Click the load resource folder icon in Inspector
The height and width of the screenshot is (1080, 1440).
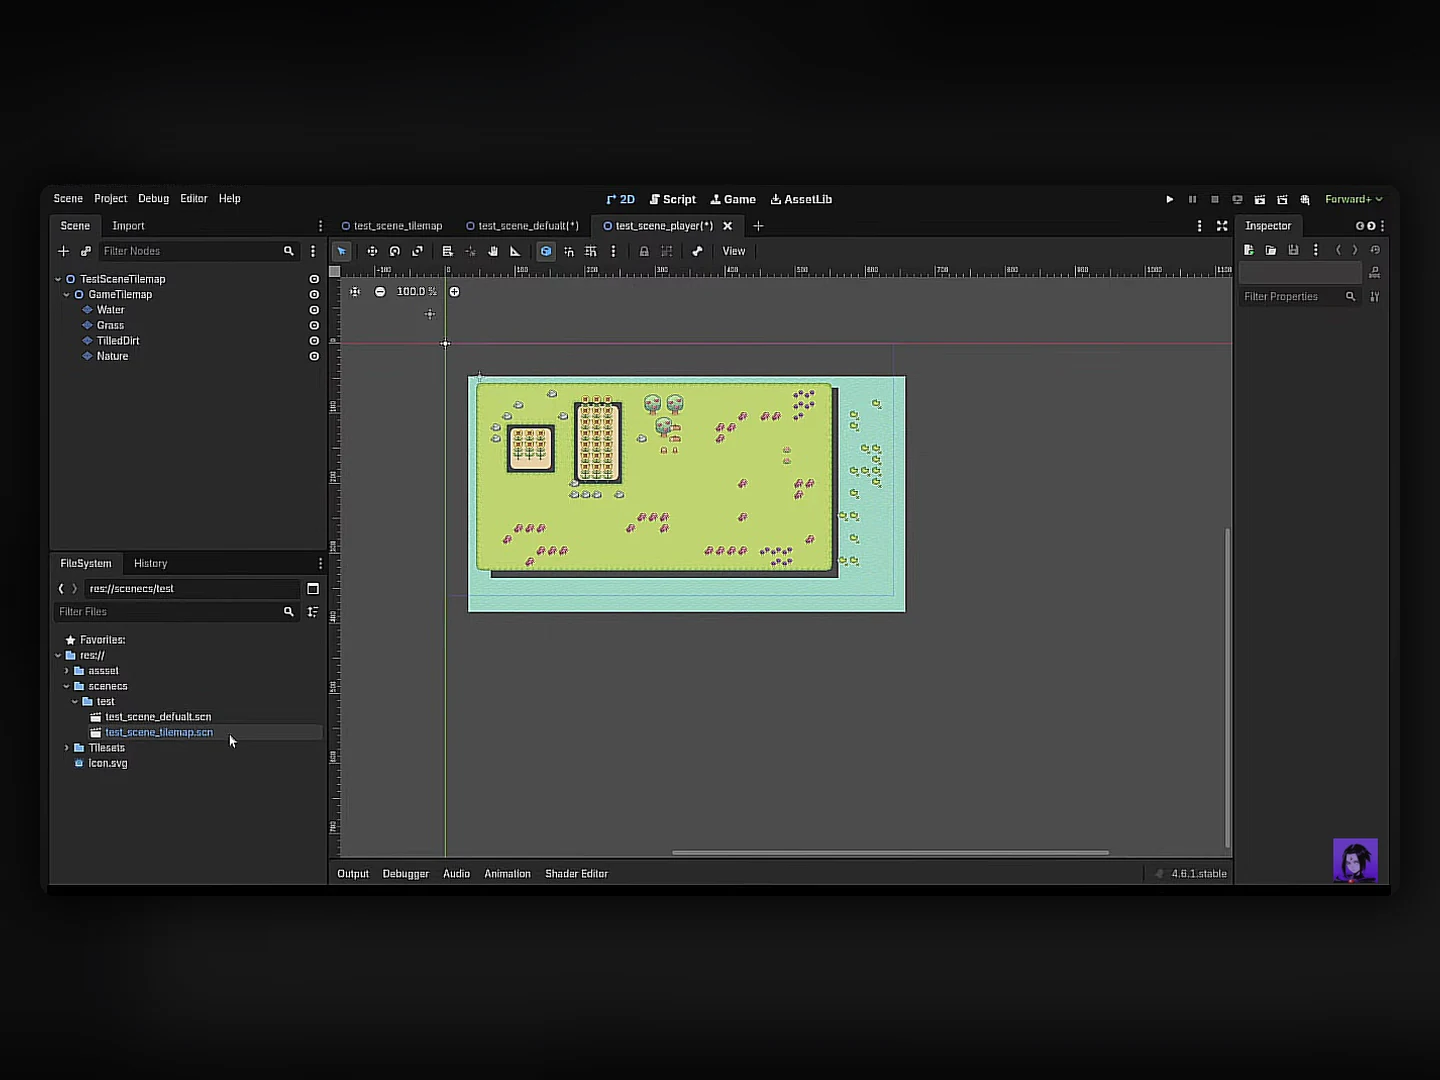point(1271,250)
